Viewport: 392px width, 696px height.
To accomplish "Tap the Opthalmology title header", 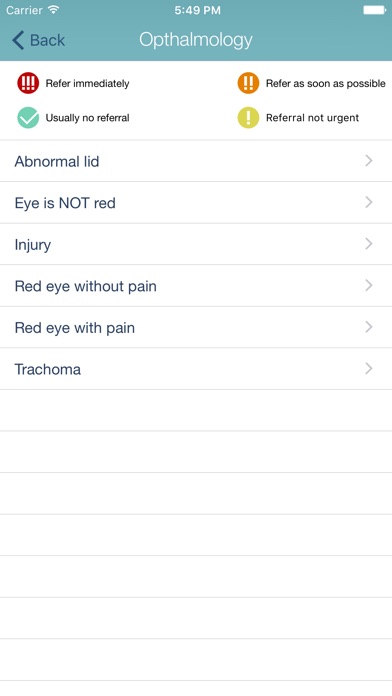I will pyautogui.click(x=196, y=40).
